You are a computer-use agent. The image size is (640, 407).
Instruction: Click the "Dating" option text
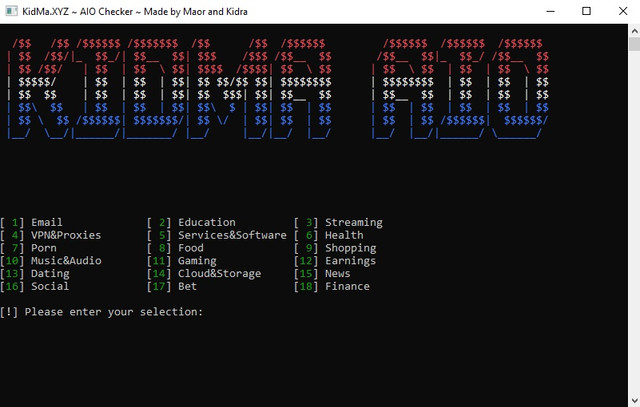pyautogui.click(x=50, y=274)
